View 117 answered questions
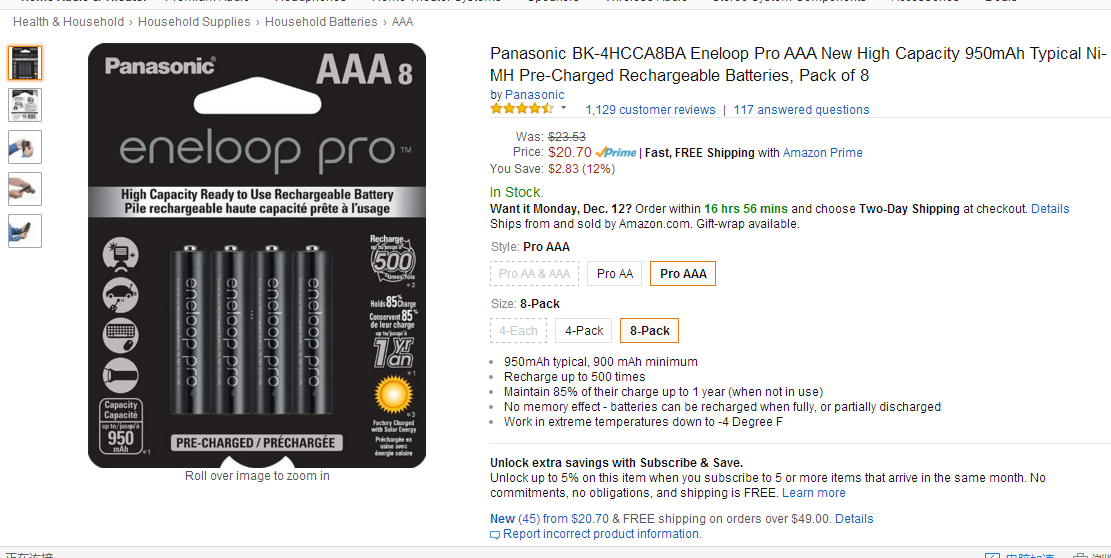Image resolution: width=1111 pixels, height=558 pixels. point(801,110)
